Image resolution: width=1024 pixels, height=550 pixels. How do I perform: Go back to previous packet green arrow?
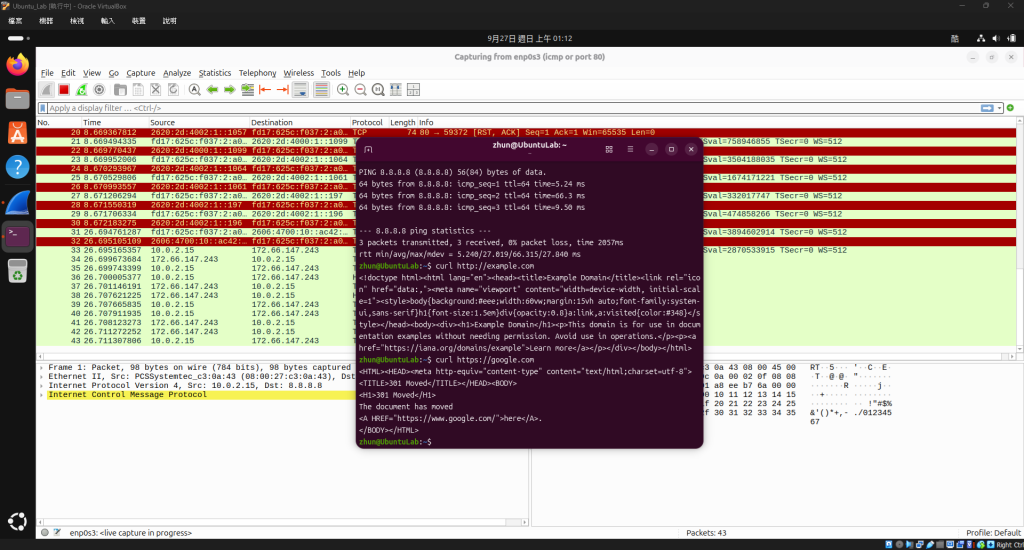pos(212,90)
